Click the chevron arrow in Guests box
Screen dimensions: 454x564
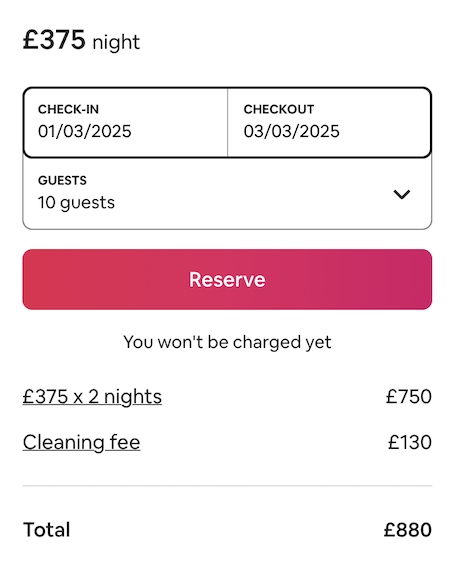401,194
